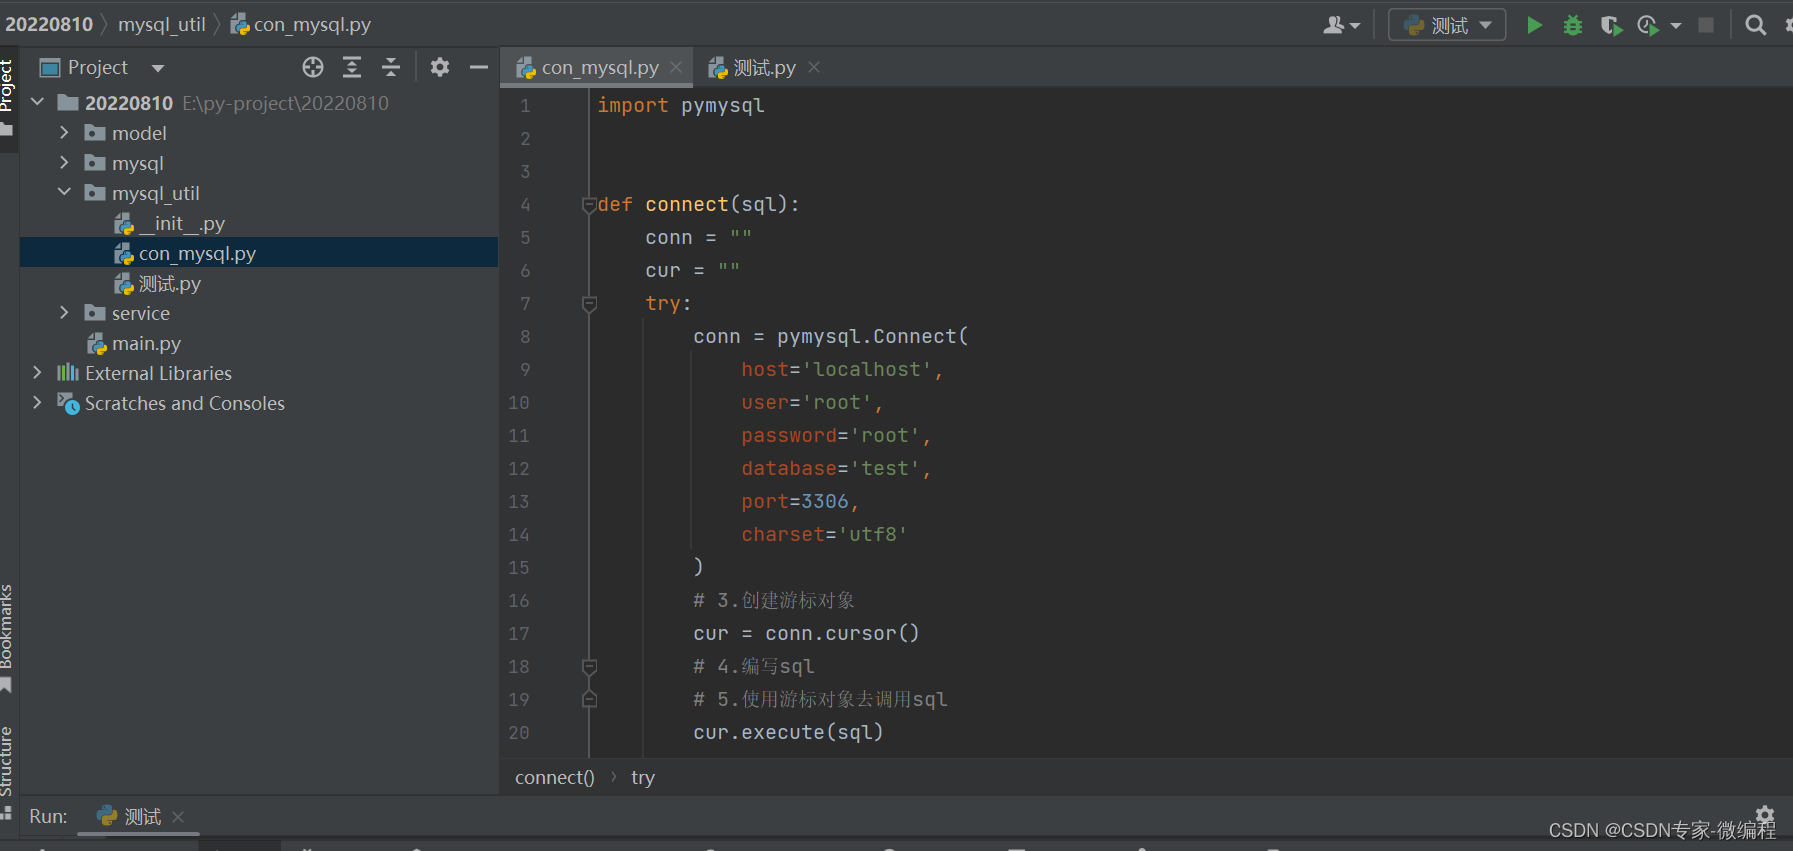Expand Scratches and Consoles node
The height and width of the screenshot is (851, 1793).
point(38,402)
